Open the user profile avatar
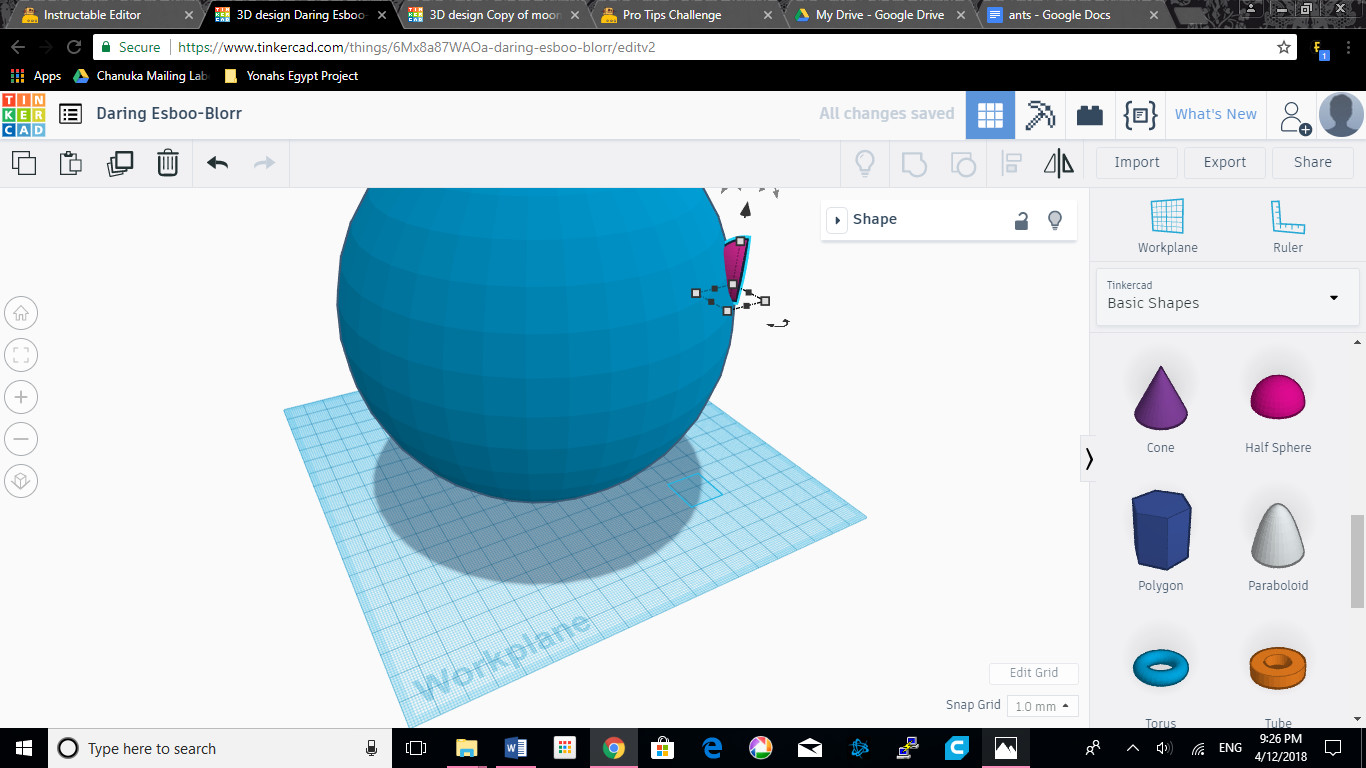This screenshot has width=1366, height=768. [x=1341, y=115]
